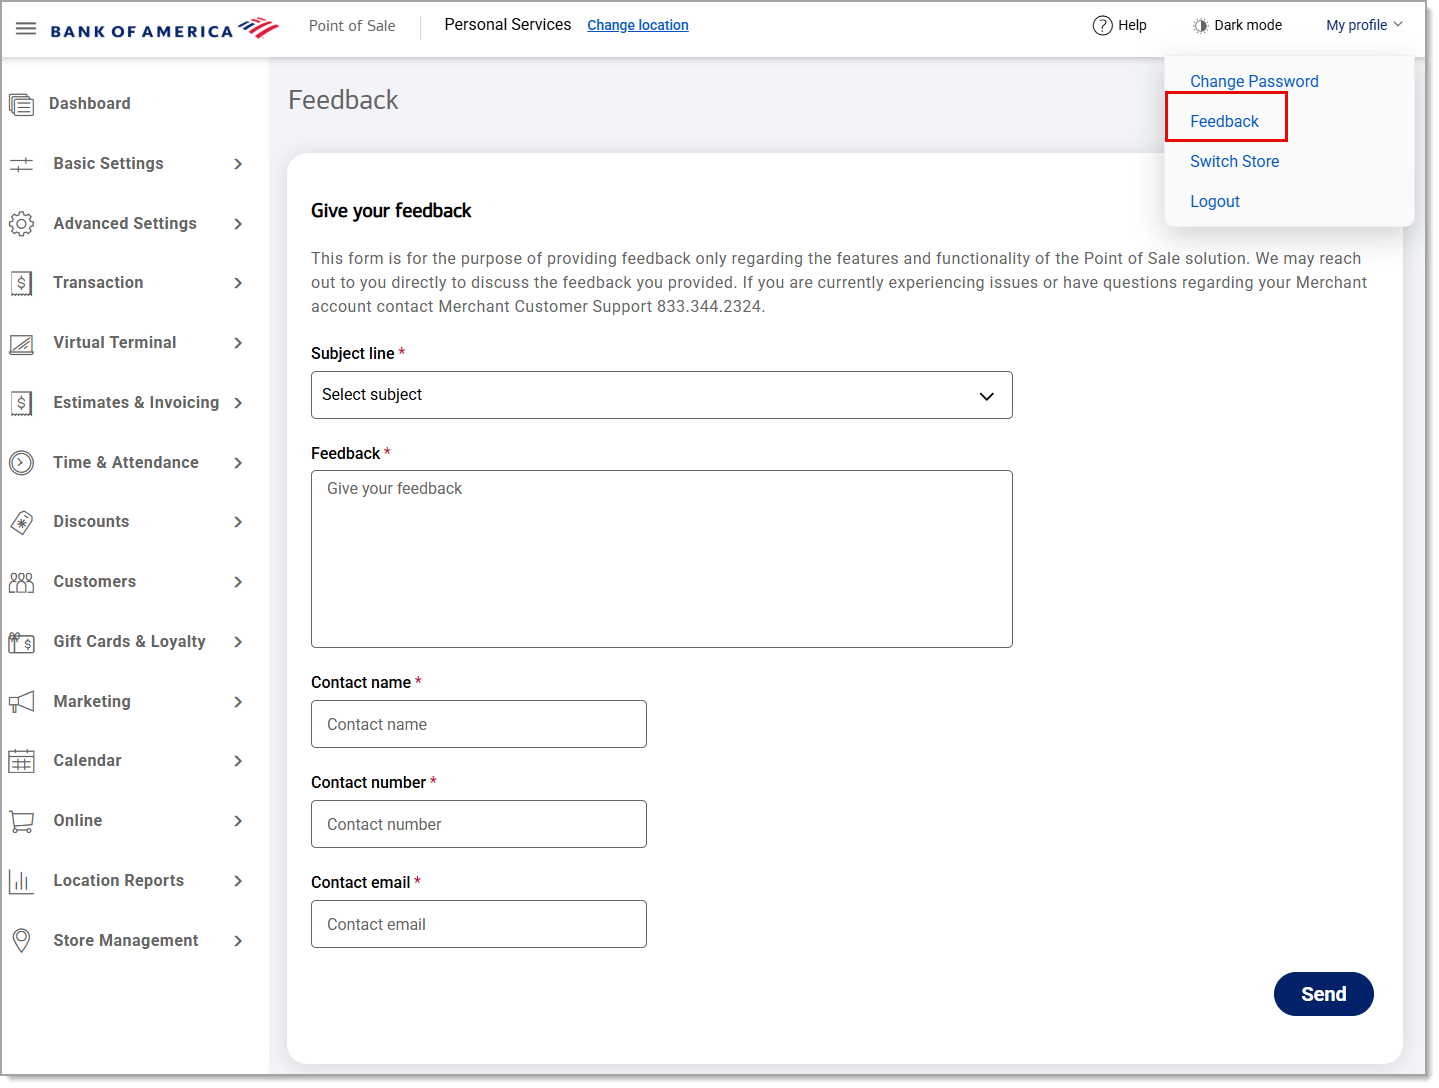Click the Location Reports chart icon

(x=22, y=881)
